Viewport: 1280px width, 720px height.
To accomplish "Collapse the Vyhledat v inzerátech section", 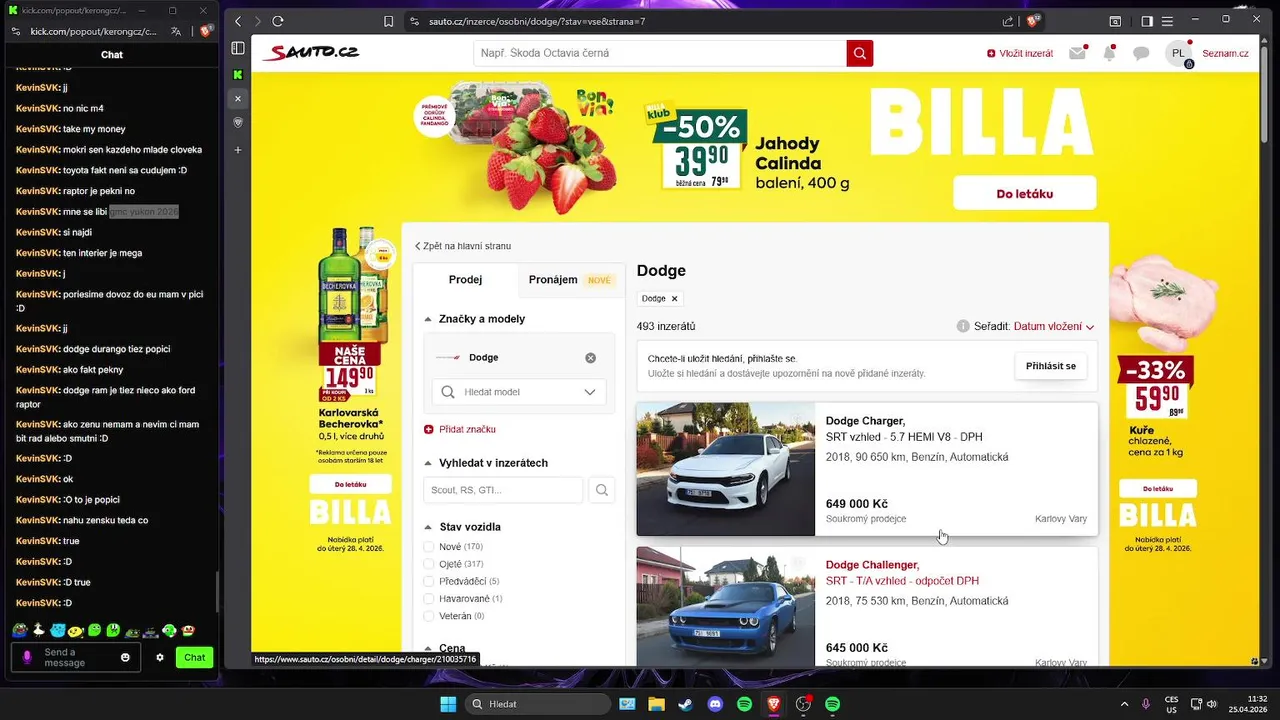I will [428, 463].
